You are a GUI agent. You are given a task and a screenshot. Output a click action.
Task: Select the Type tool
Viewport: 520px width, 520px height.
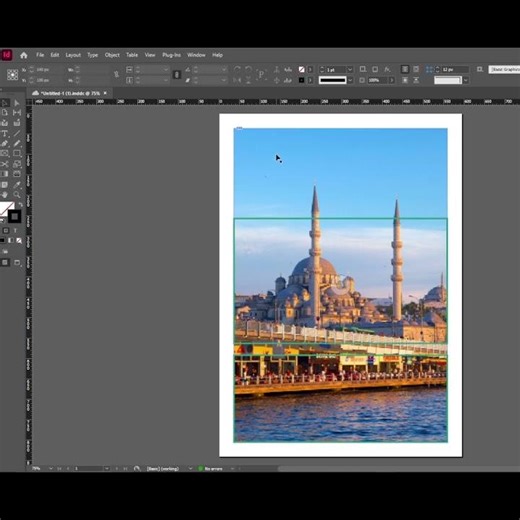coord(4,134)
